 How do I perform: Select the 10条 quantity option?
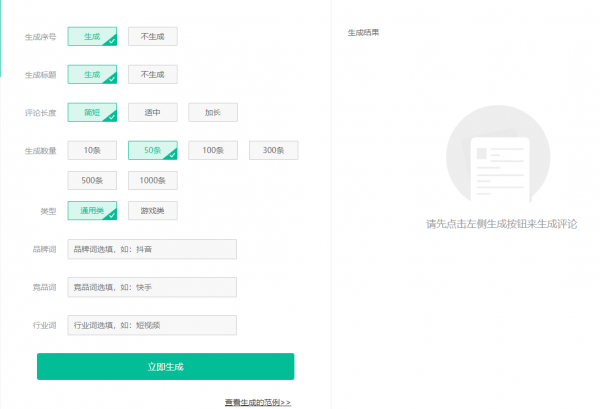coord(92,150)
